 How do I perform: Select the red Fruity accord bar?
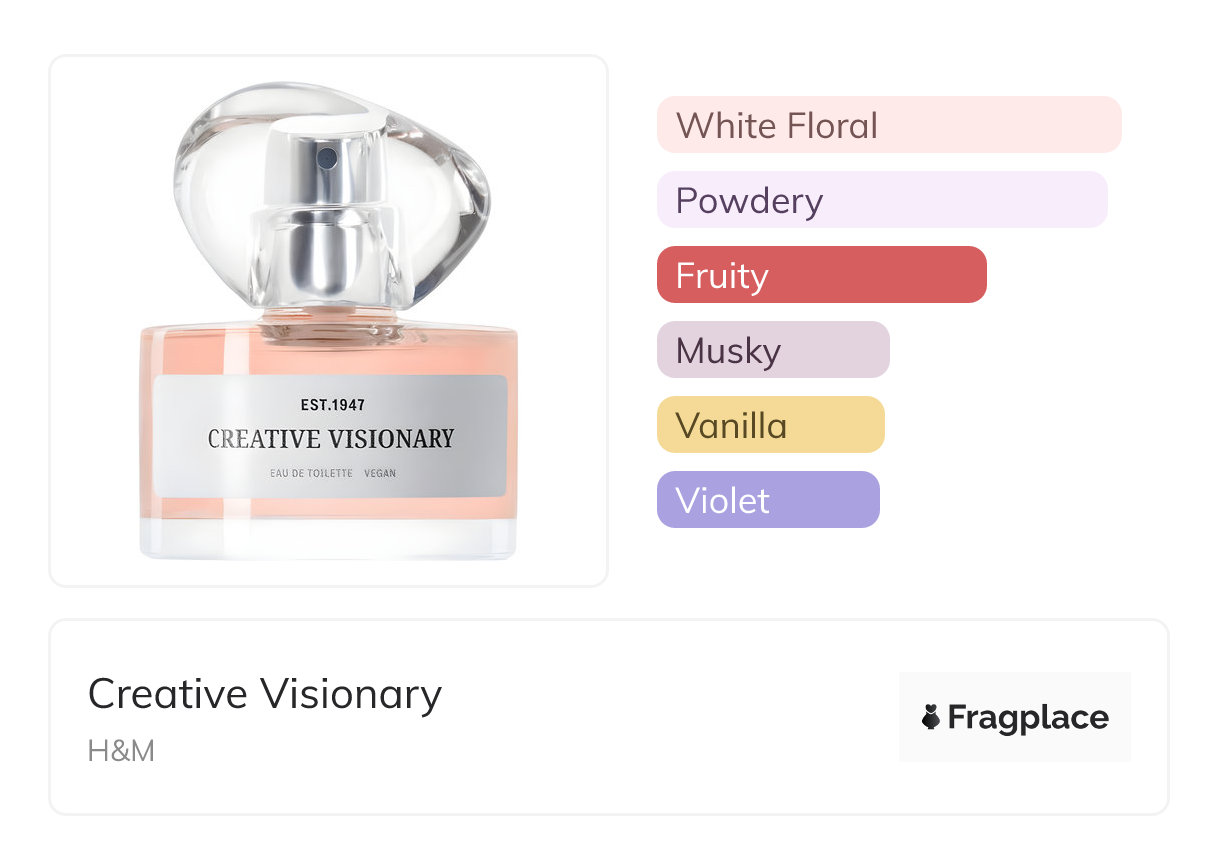822,275
